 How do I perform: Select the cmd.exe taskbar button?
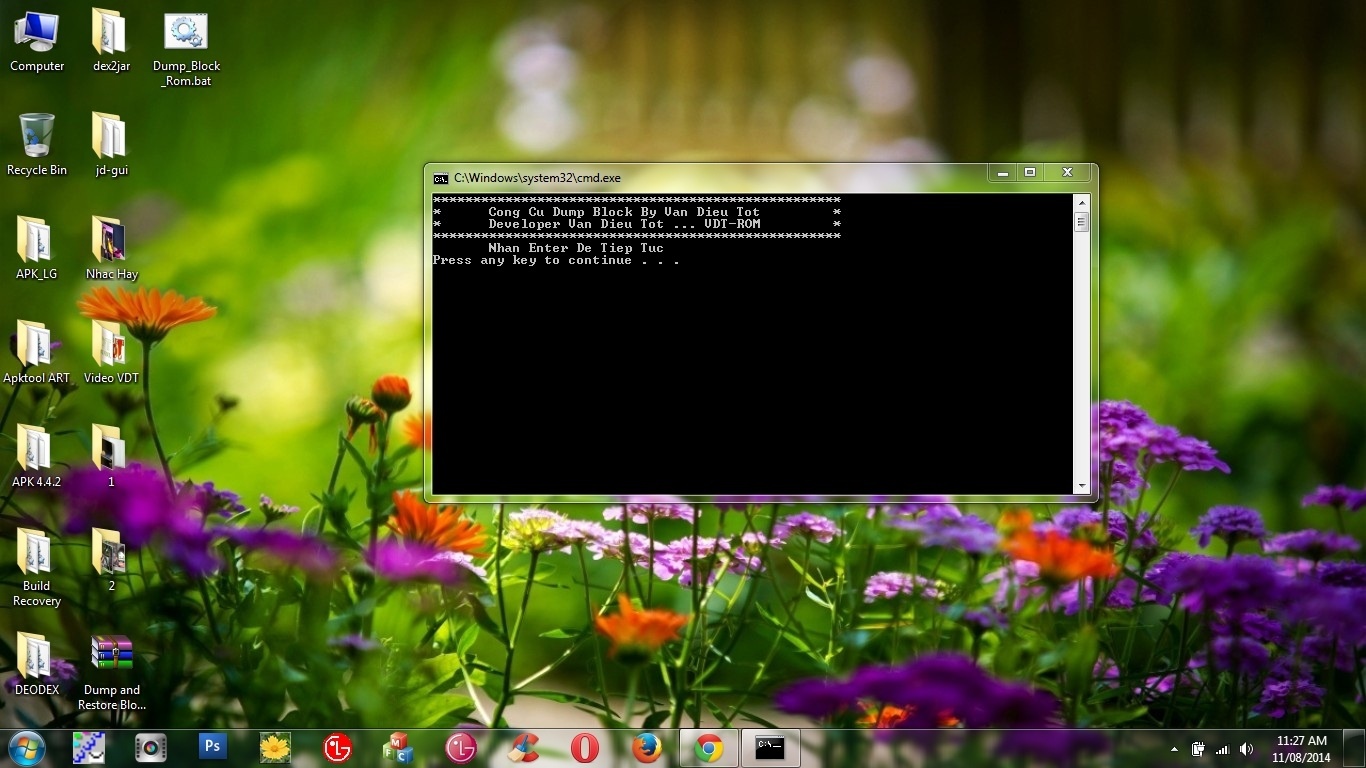click(x=770, y=747)
